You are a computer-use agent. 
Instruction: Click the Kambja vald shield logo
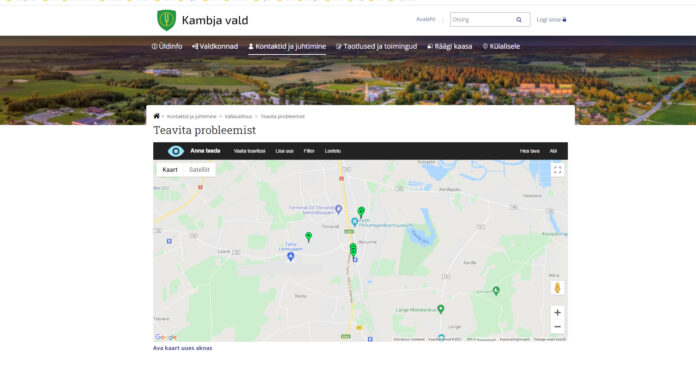click(166, 20)
